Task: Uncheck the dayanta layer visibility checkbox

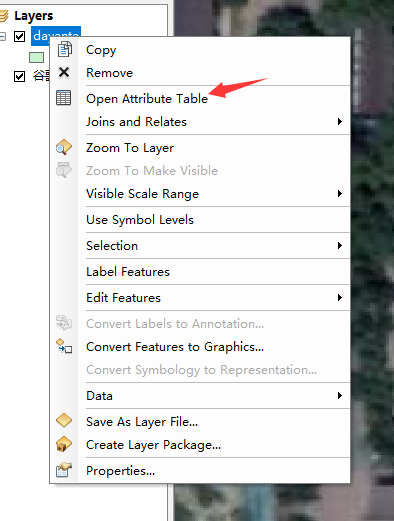Action: [x=19, y=36]
